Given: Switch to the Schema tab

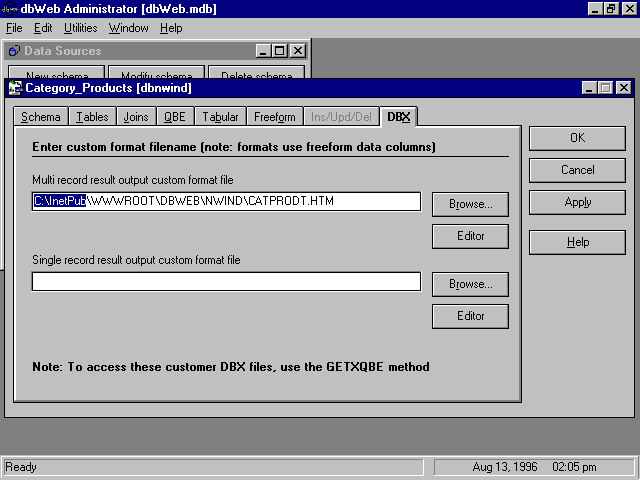Looking at the screenshot, I should 41,117.
